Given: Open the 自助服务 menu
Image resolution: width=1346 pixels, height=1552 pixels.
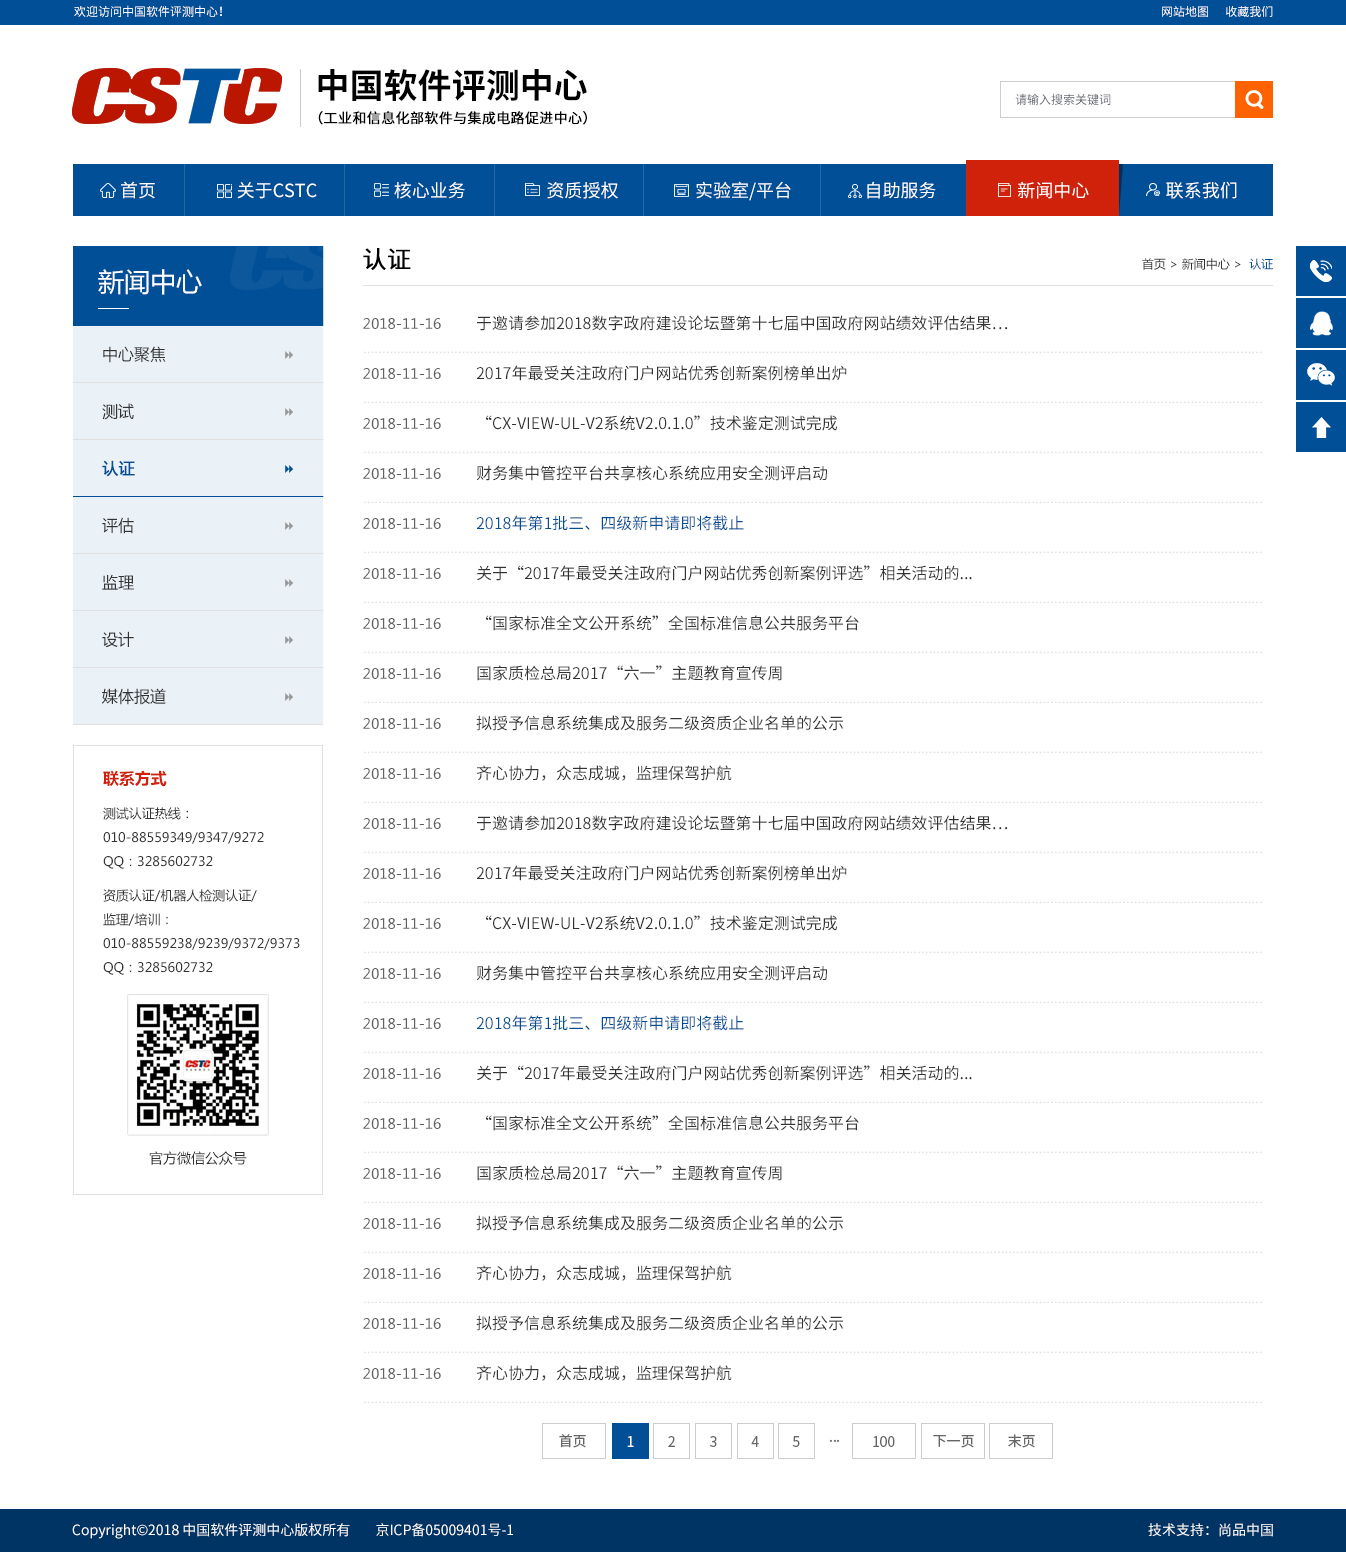Looking at the screenshot, I should [x=893, y=189].
